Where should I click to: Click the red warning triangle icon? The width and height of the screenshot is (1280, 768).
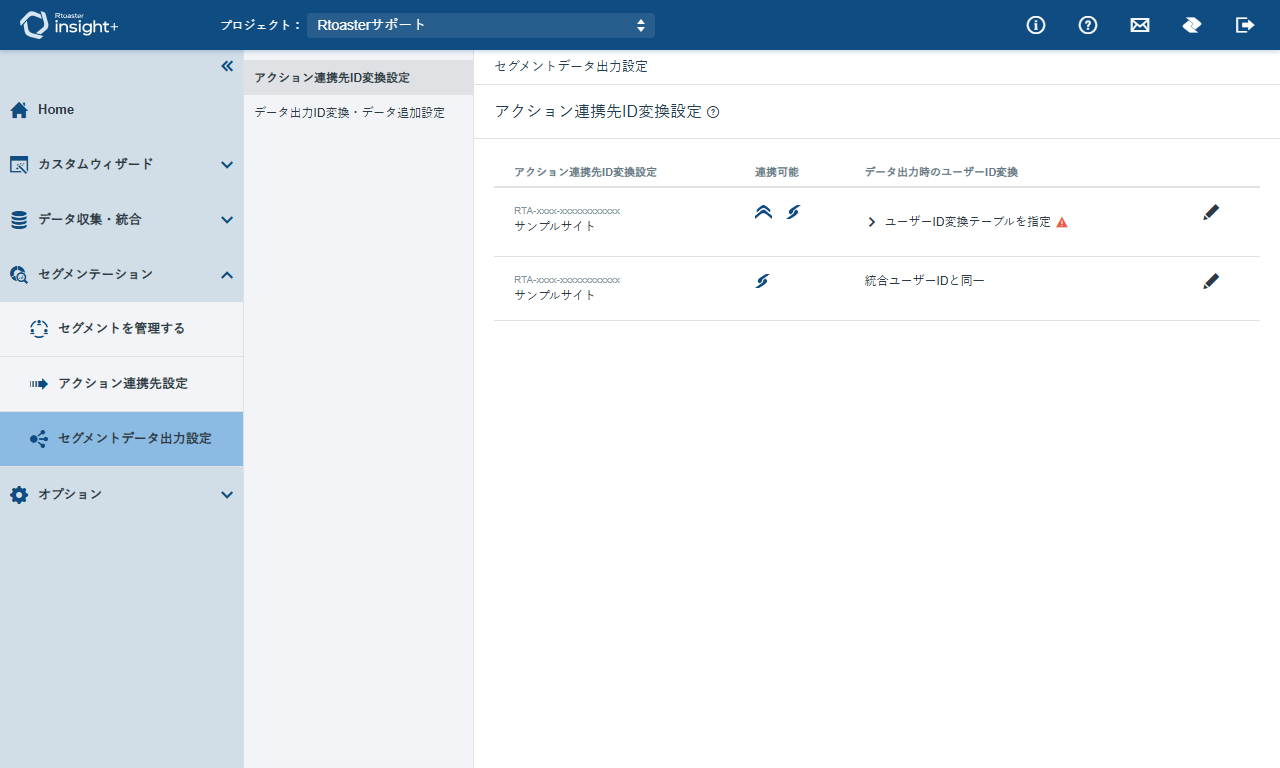pos(1062,222)
